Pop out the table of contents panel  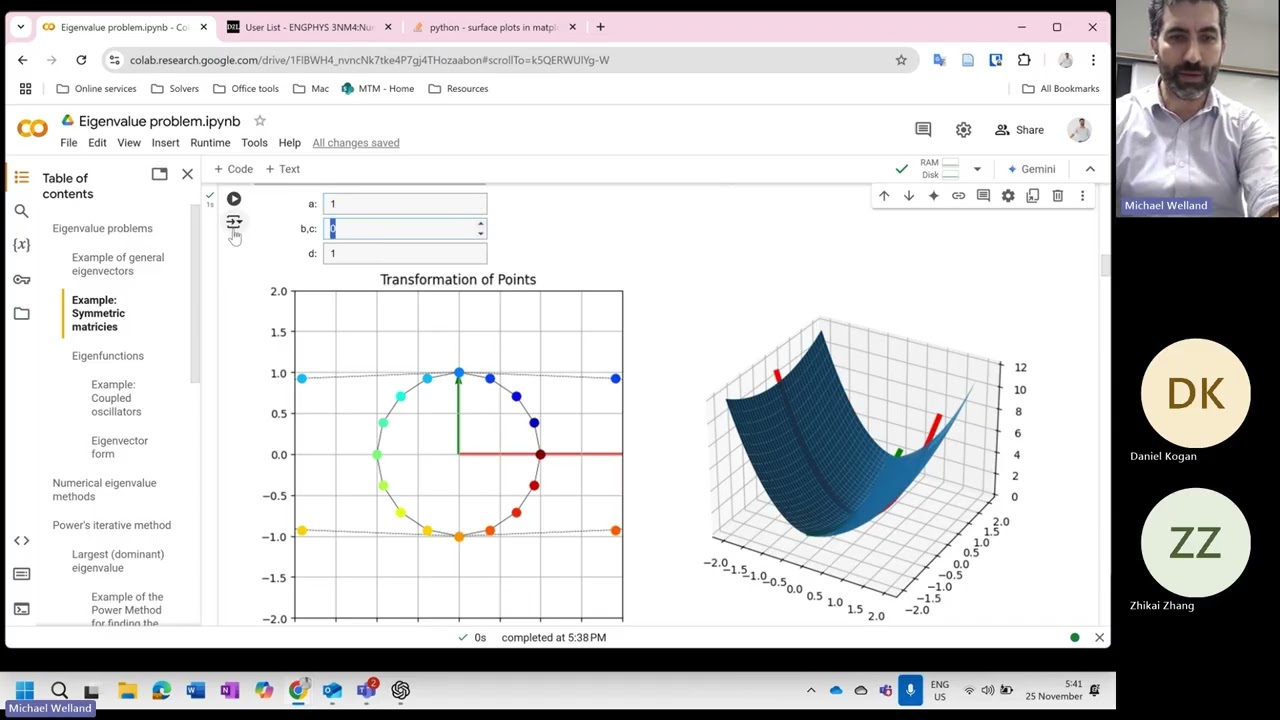[x=159, y=174]
